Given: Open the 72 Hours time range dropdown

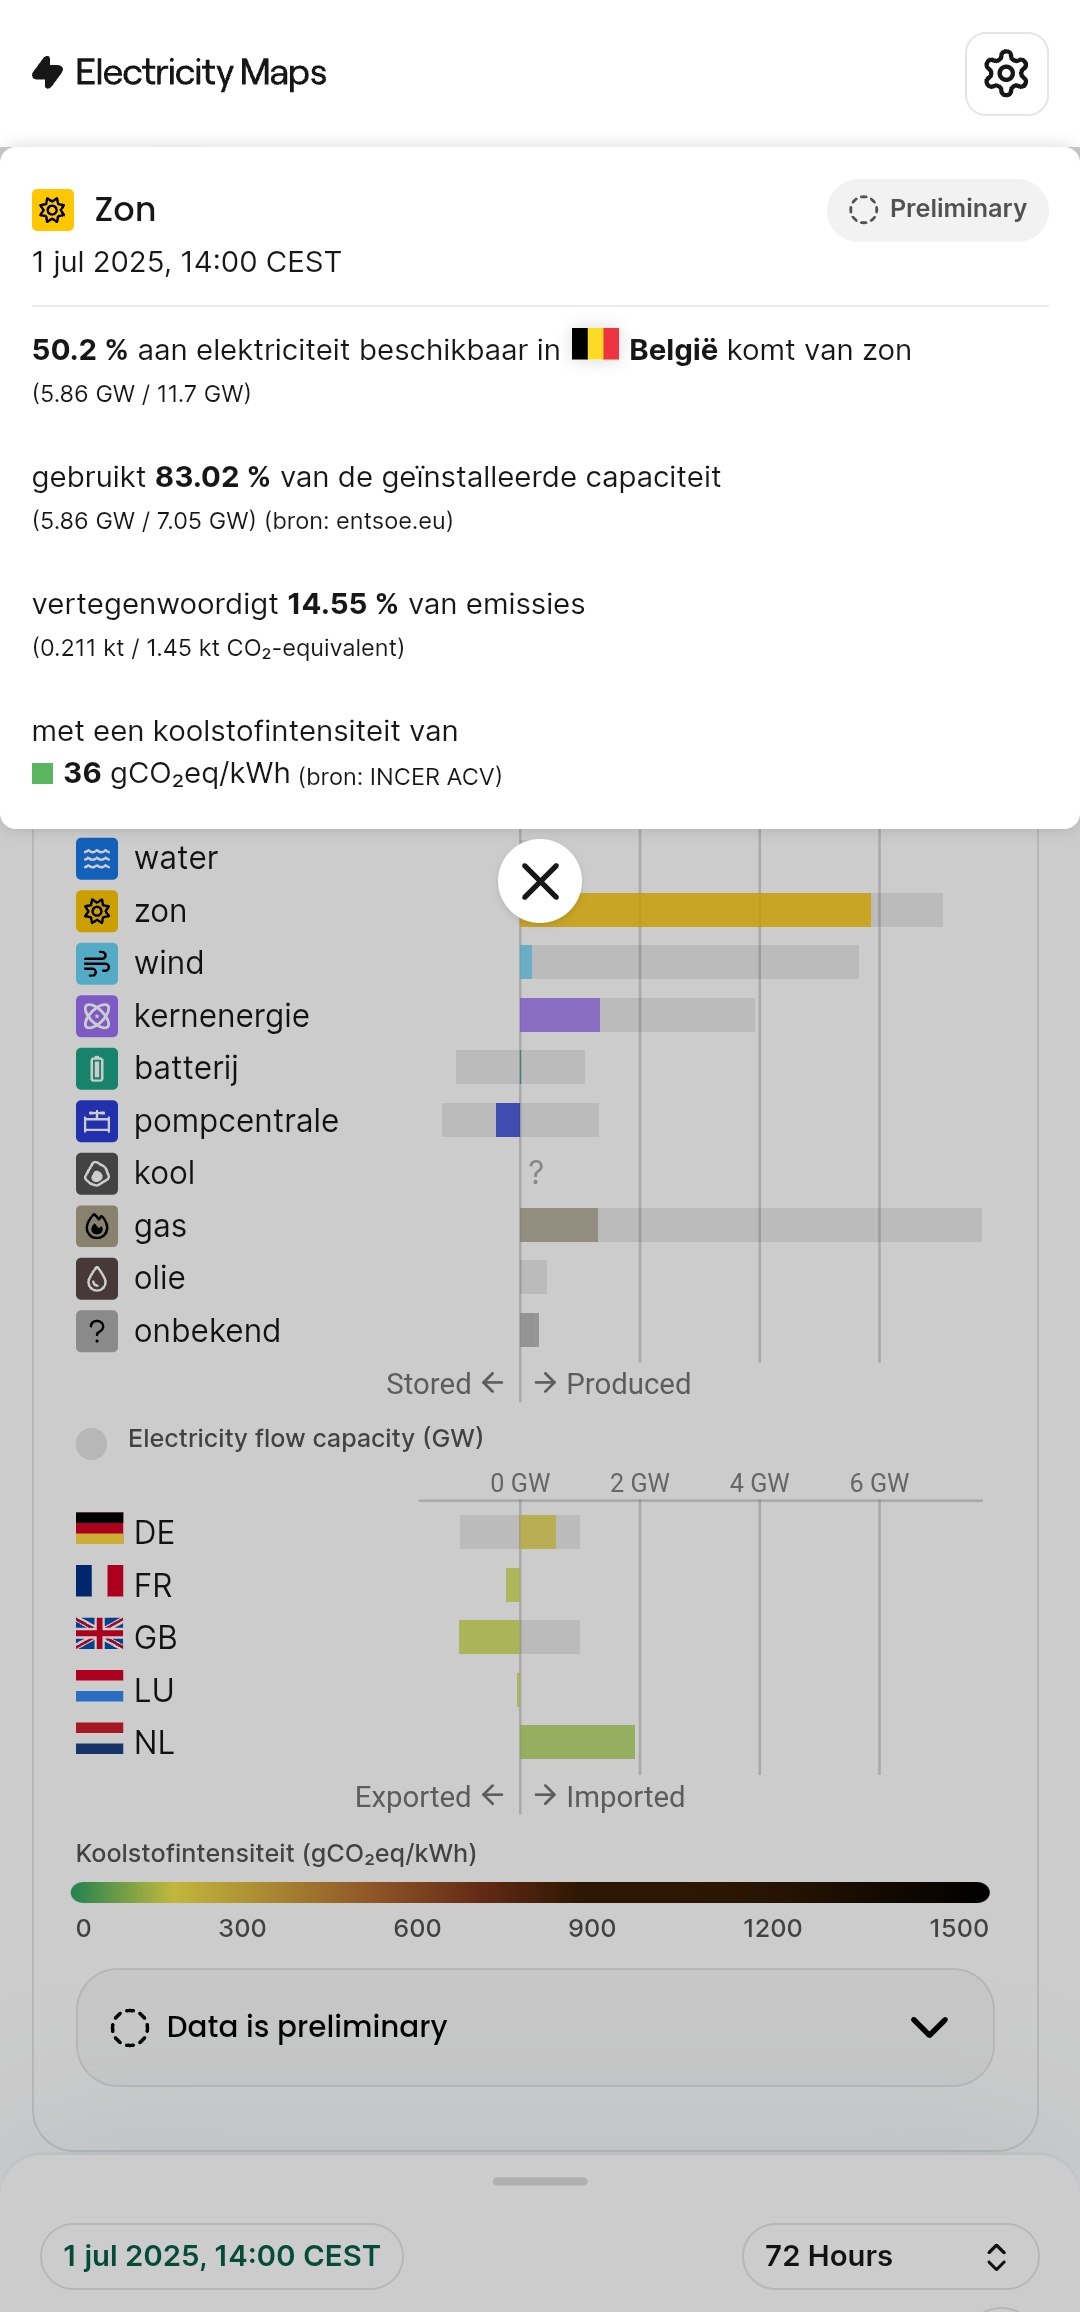Looking at the screenshot, I should coord(889,2256).
